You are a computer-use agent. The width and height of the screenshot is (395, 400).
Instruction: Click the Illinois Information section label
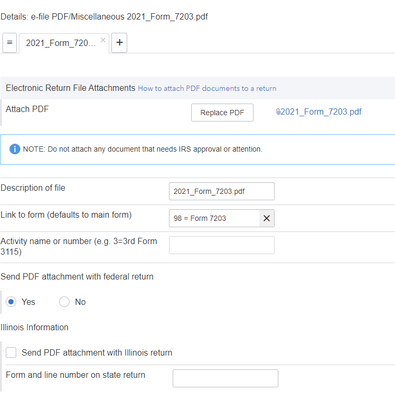(34, 327)
